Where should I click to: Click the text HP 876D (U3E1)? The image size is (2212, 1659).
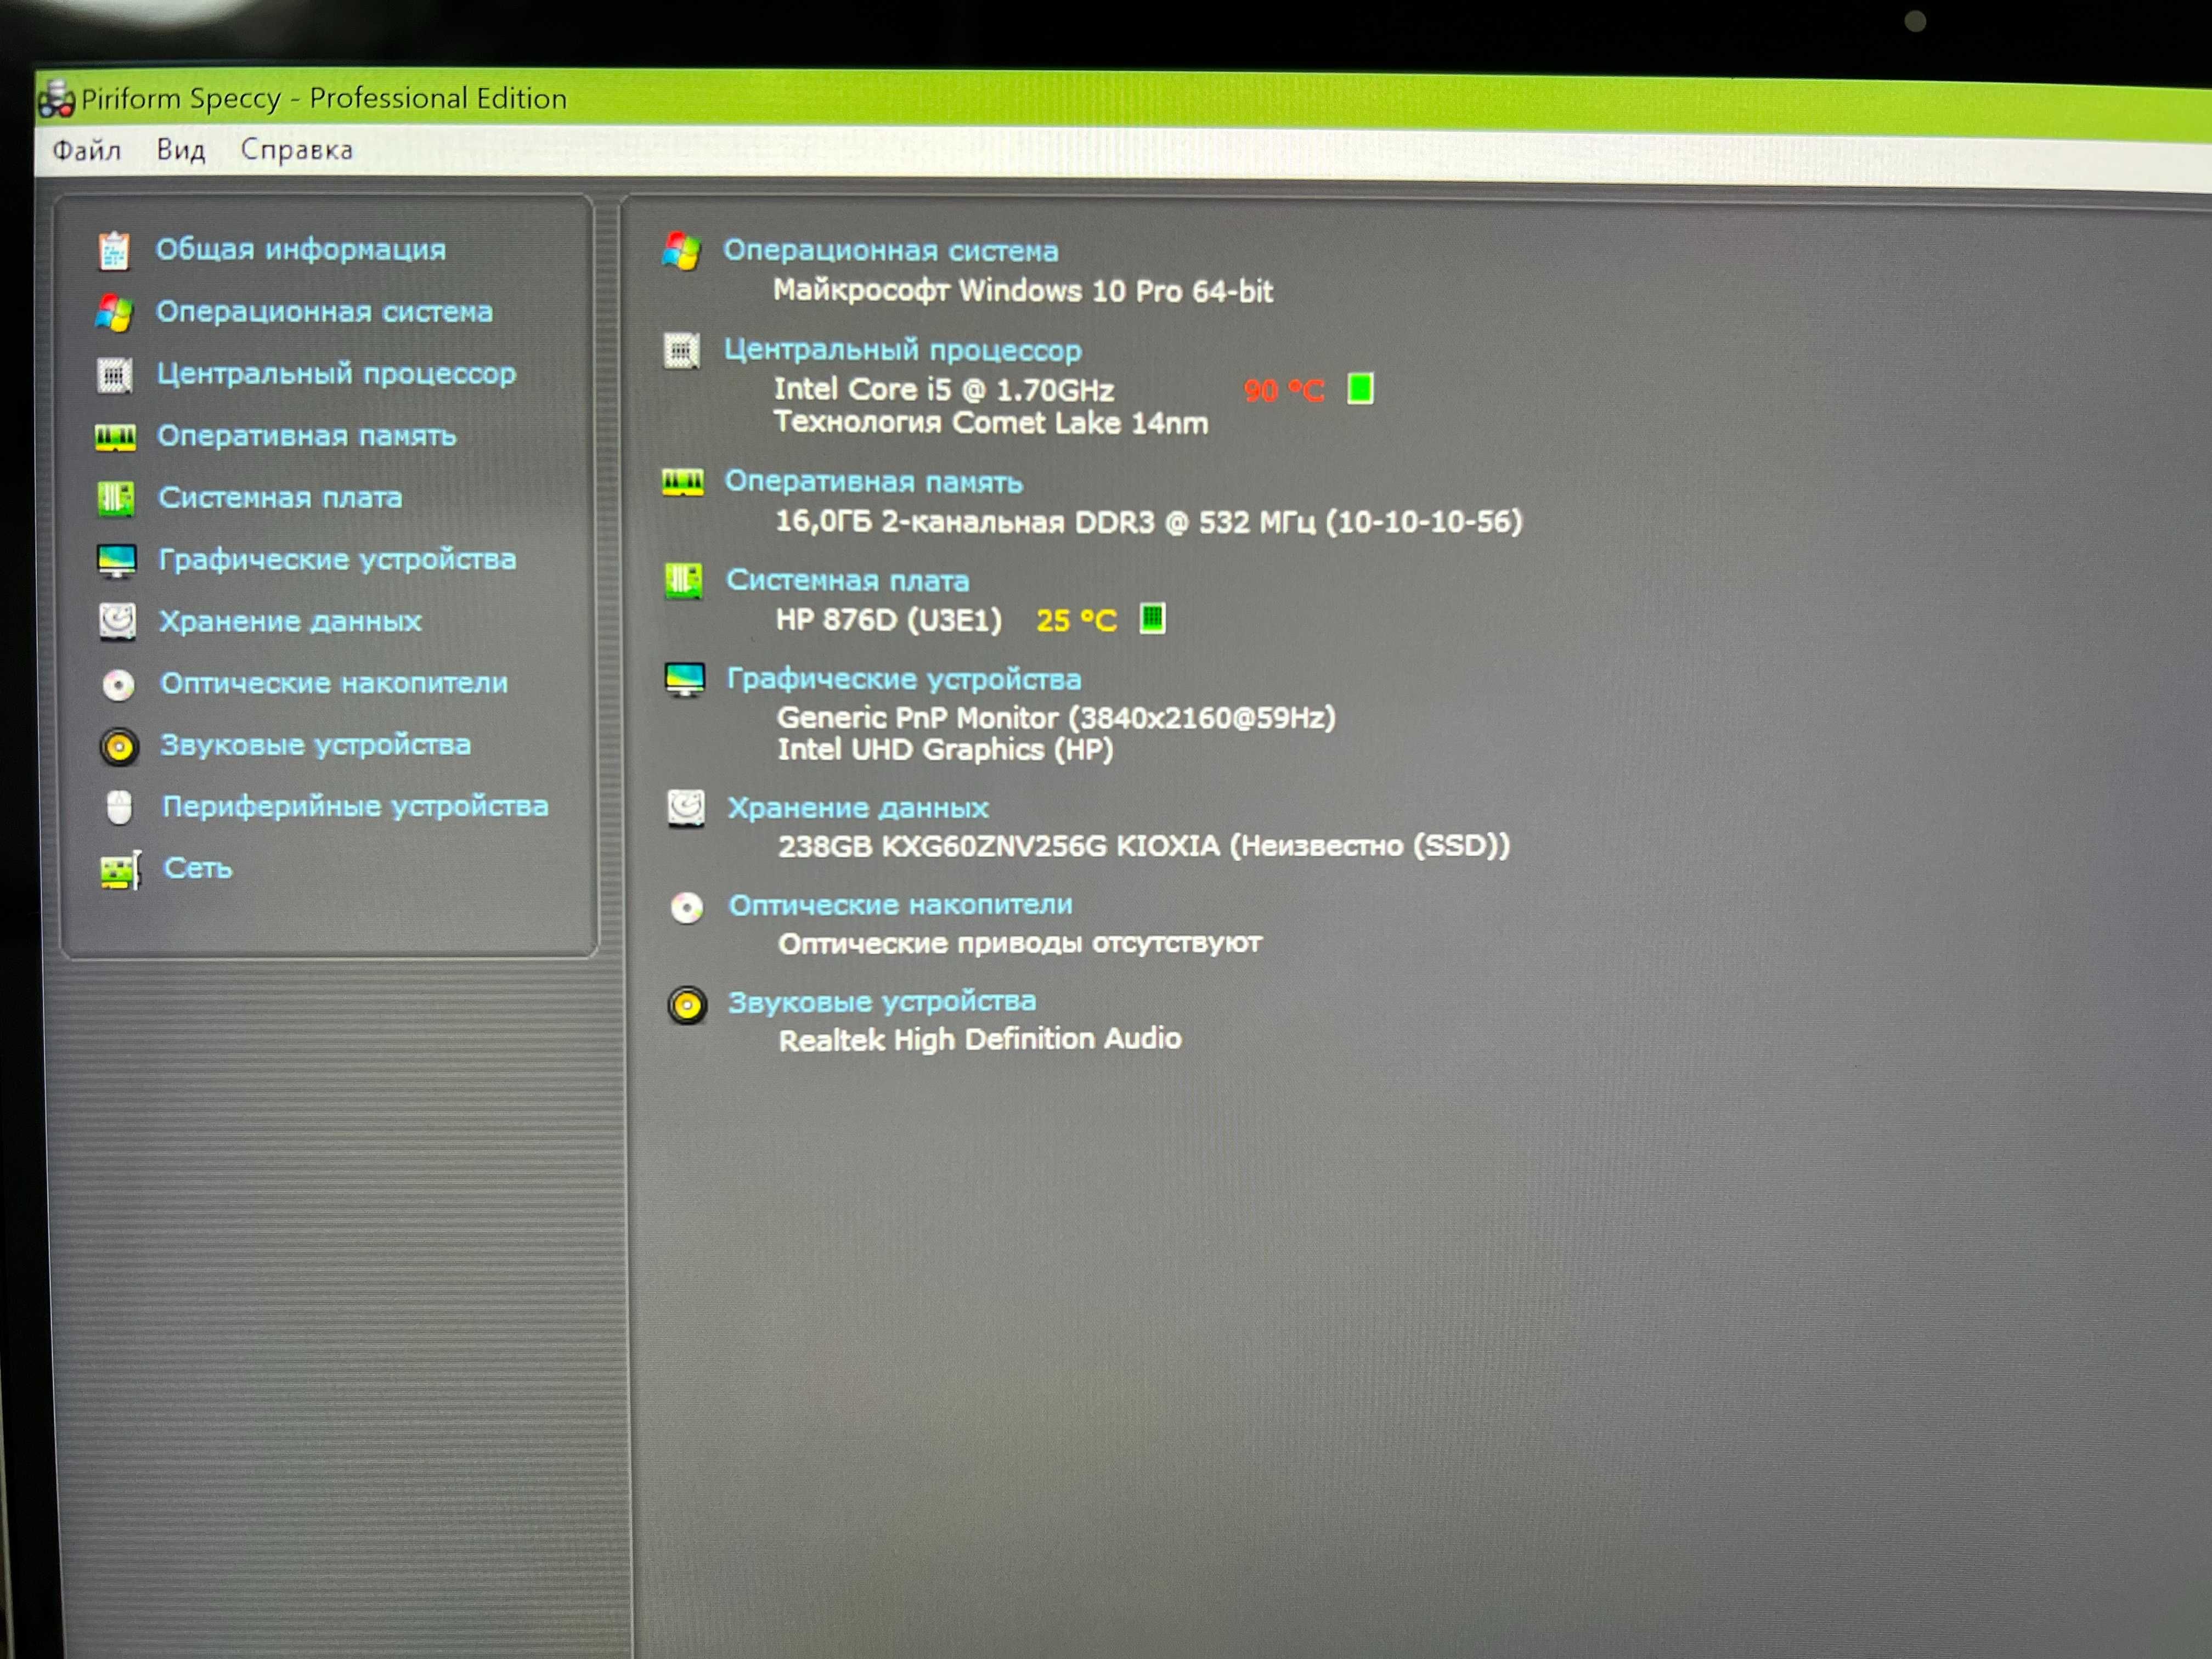pos(889,620)
